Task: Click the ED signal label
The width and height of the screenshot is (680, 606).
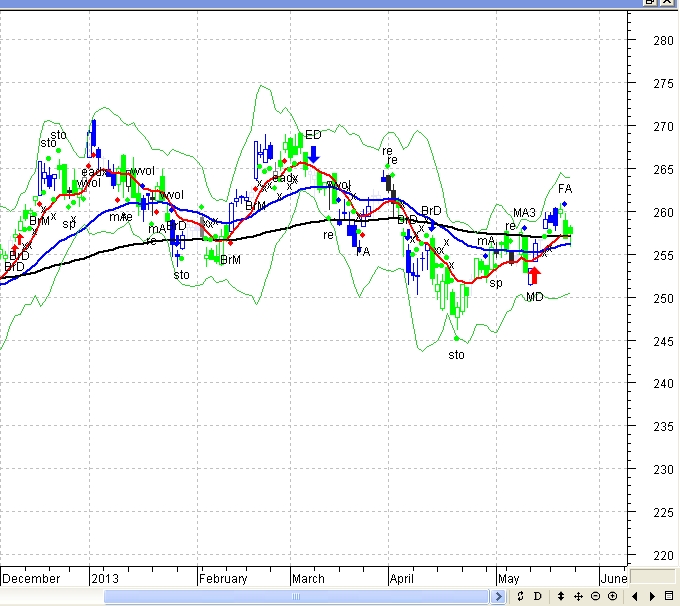Action: pos(313,135)
